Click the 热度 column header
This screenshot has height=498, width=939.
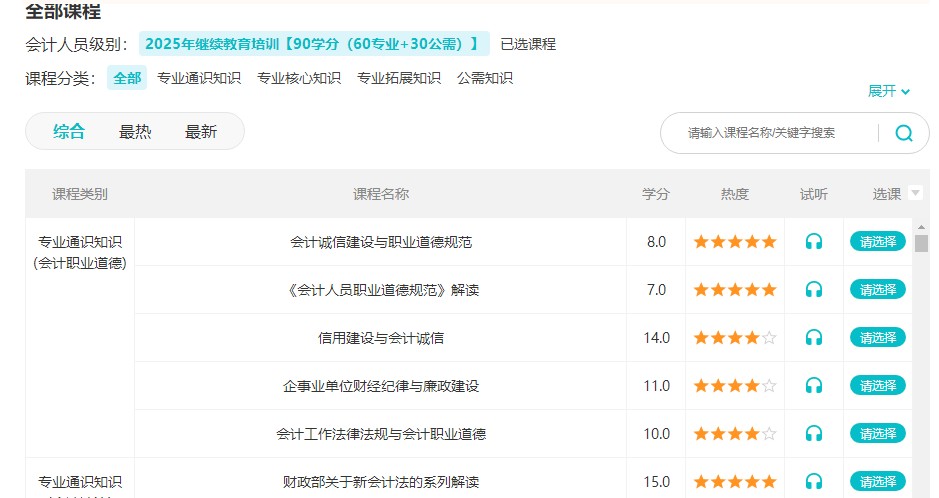(735, 194)
